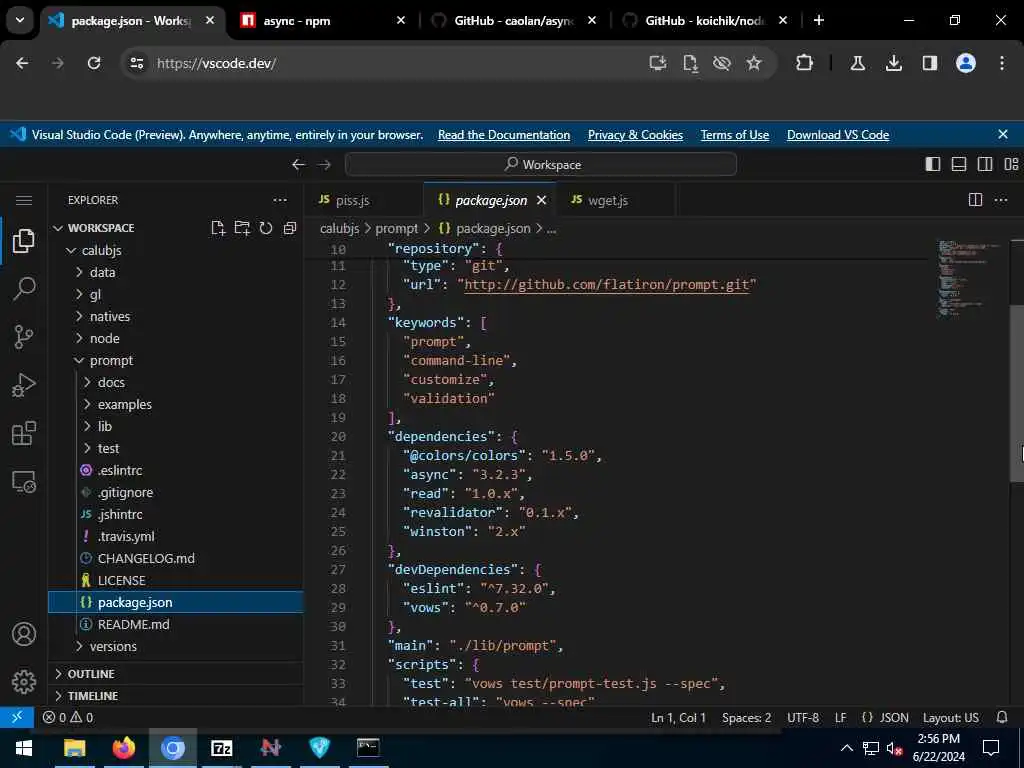Image resolution: width=1024 pixels, height=768 pixels.
Task: Change Spaces: 2 indentation setting
Action: 746,718
